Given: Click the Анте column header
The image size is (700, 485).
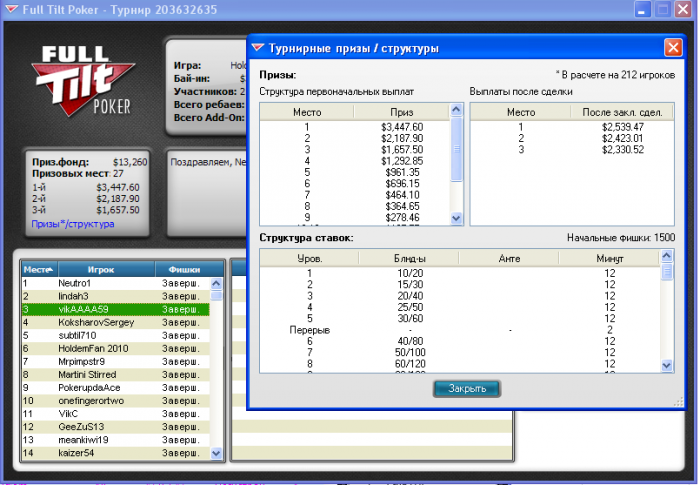Looking at the screenshot, I should 509,259.
